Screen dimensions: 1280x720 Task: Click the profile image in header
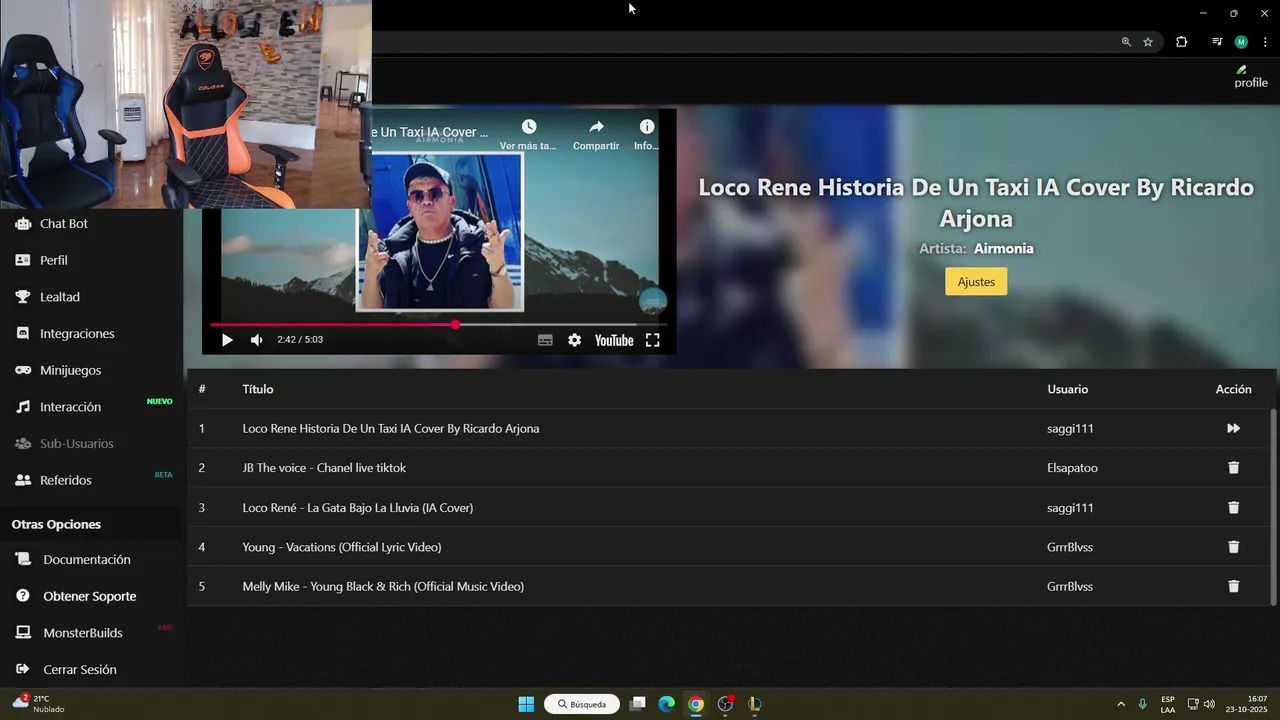(x=1250, y=77)
